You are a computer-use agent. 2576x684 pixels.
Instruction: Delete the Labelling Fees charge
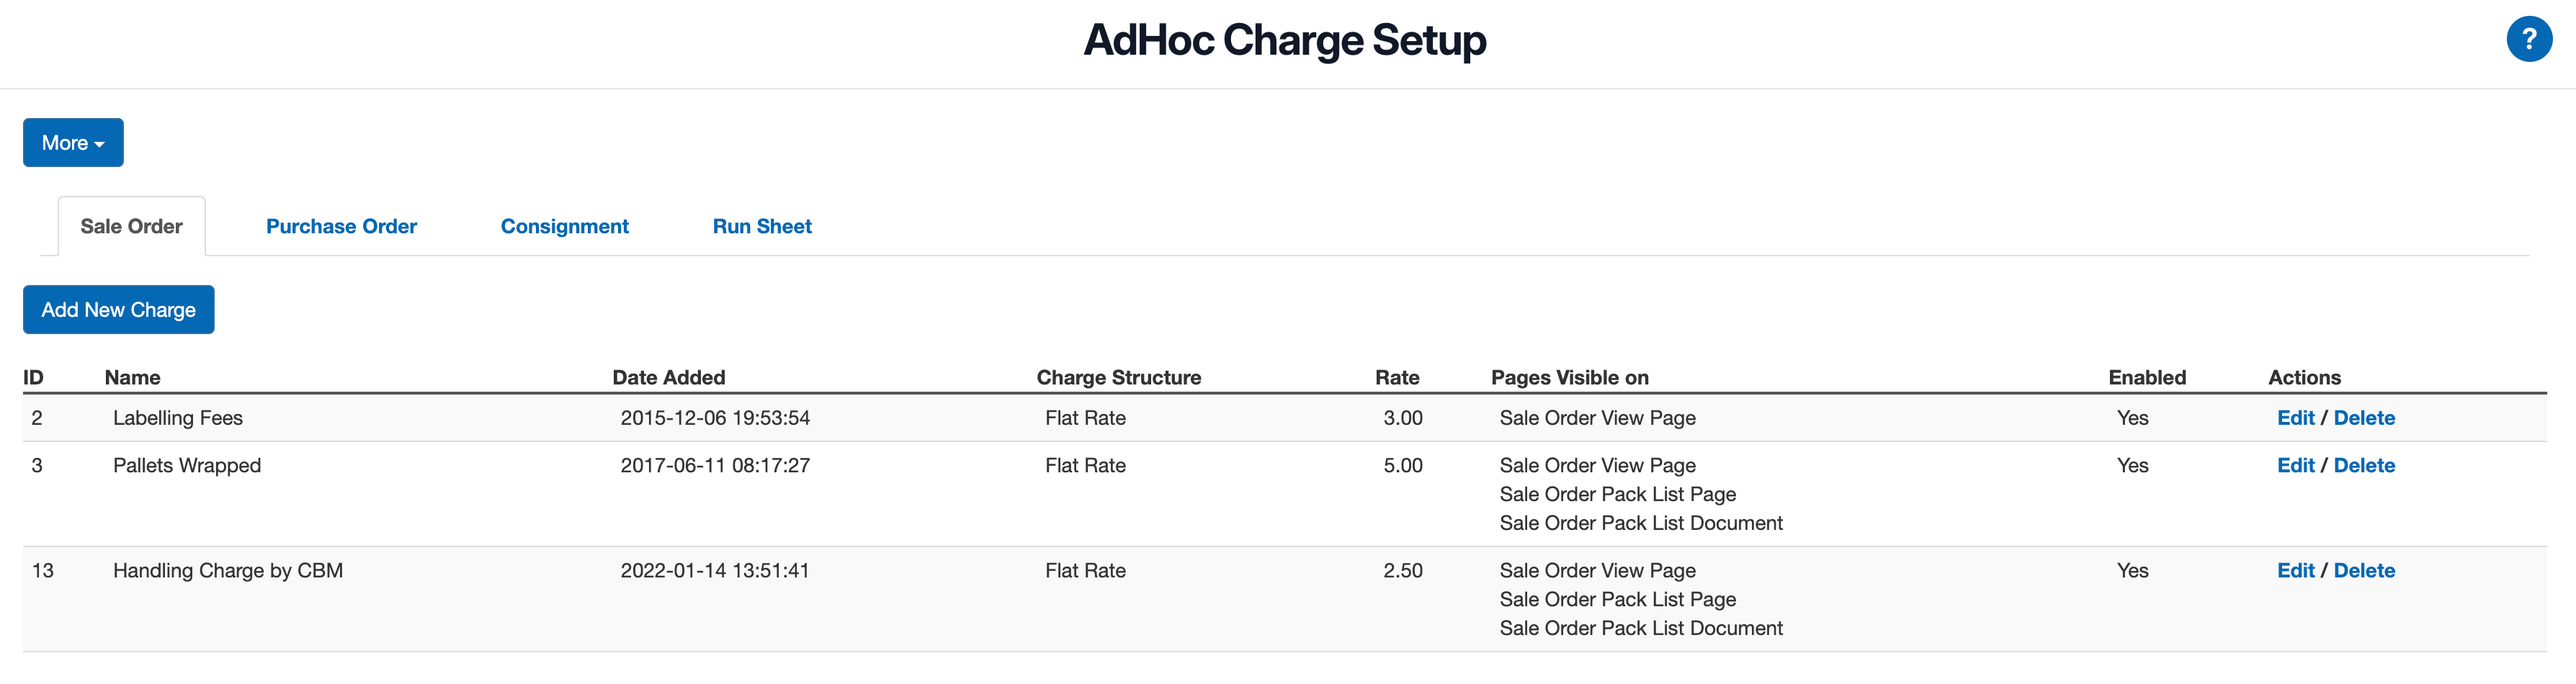2365,417
